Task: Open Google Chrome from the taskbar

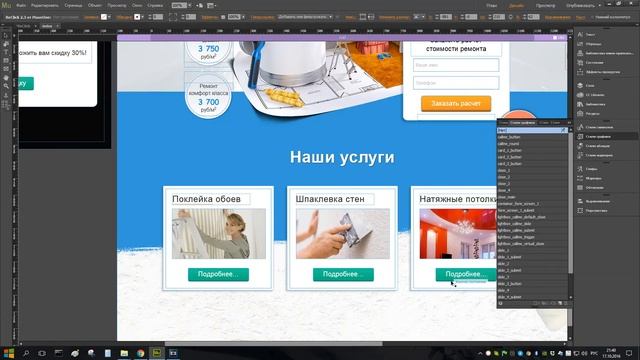Action: pyautogui.click(x=140, y=353)
